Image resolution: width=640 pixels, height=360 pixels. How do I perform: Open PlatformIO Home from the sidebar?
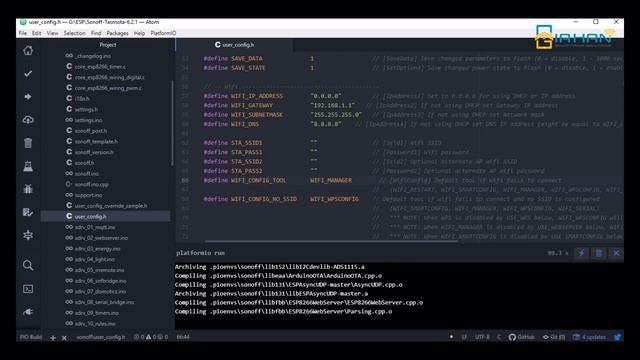(x=28, y=51)
